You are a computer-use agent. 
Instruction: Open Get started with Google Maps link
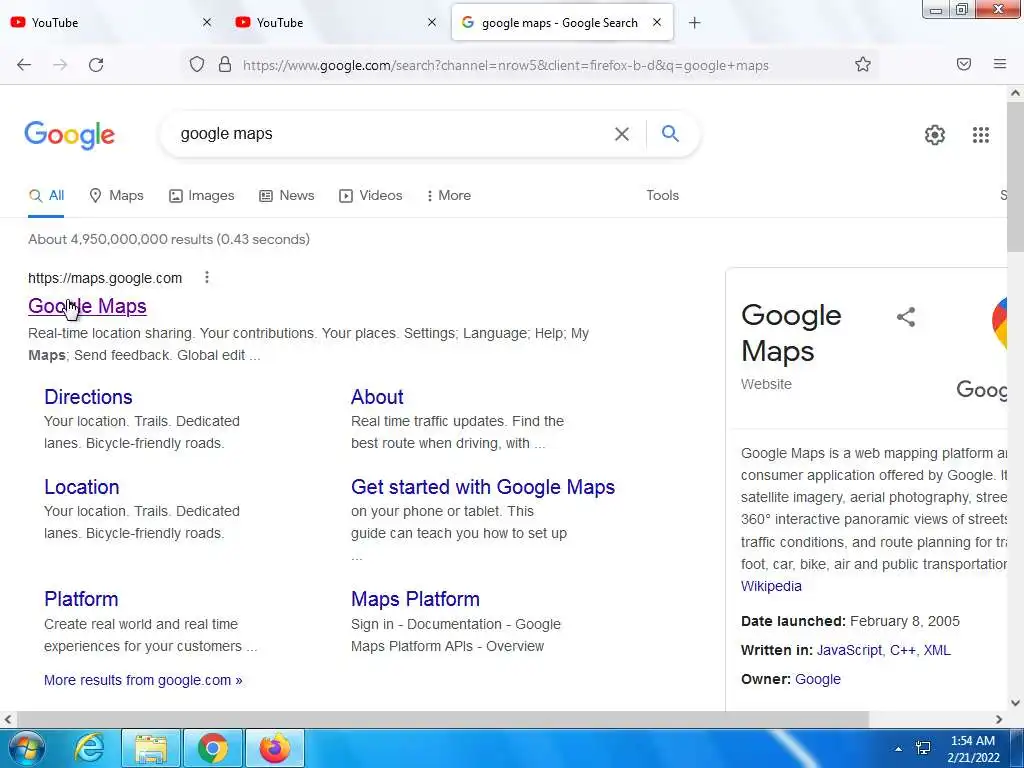483,487
